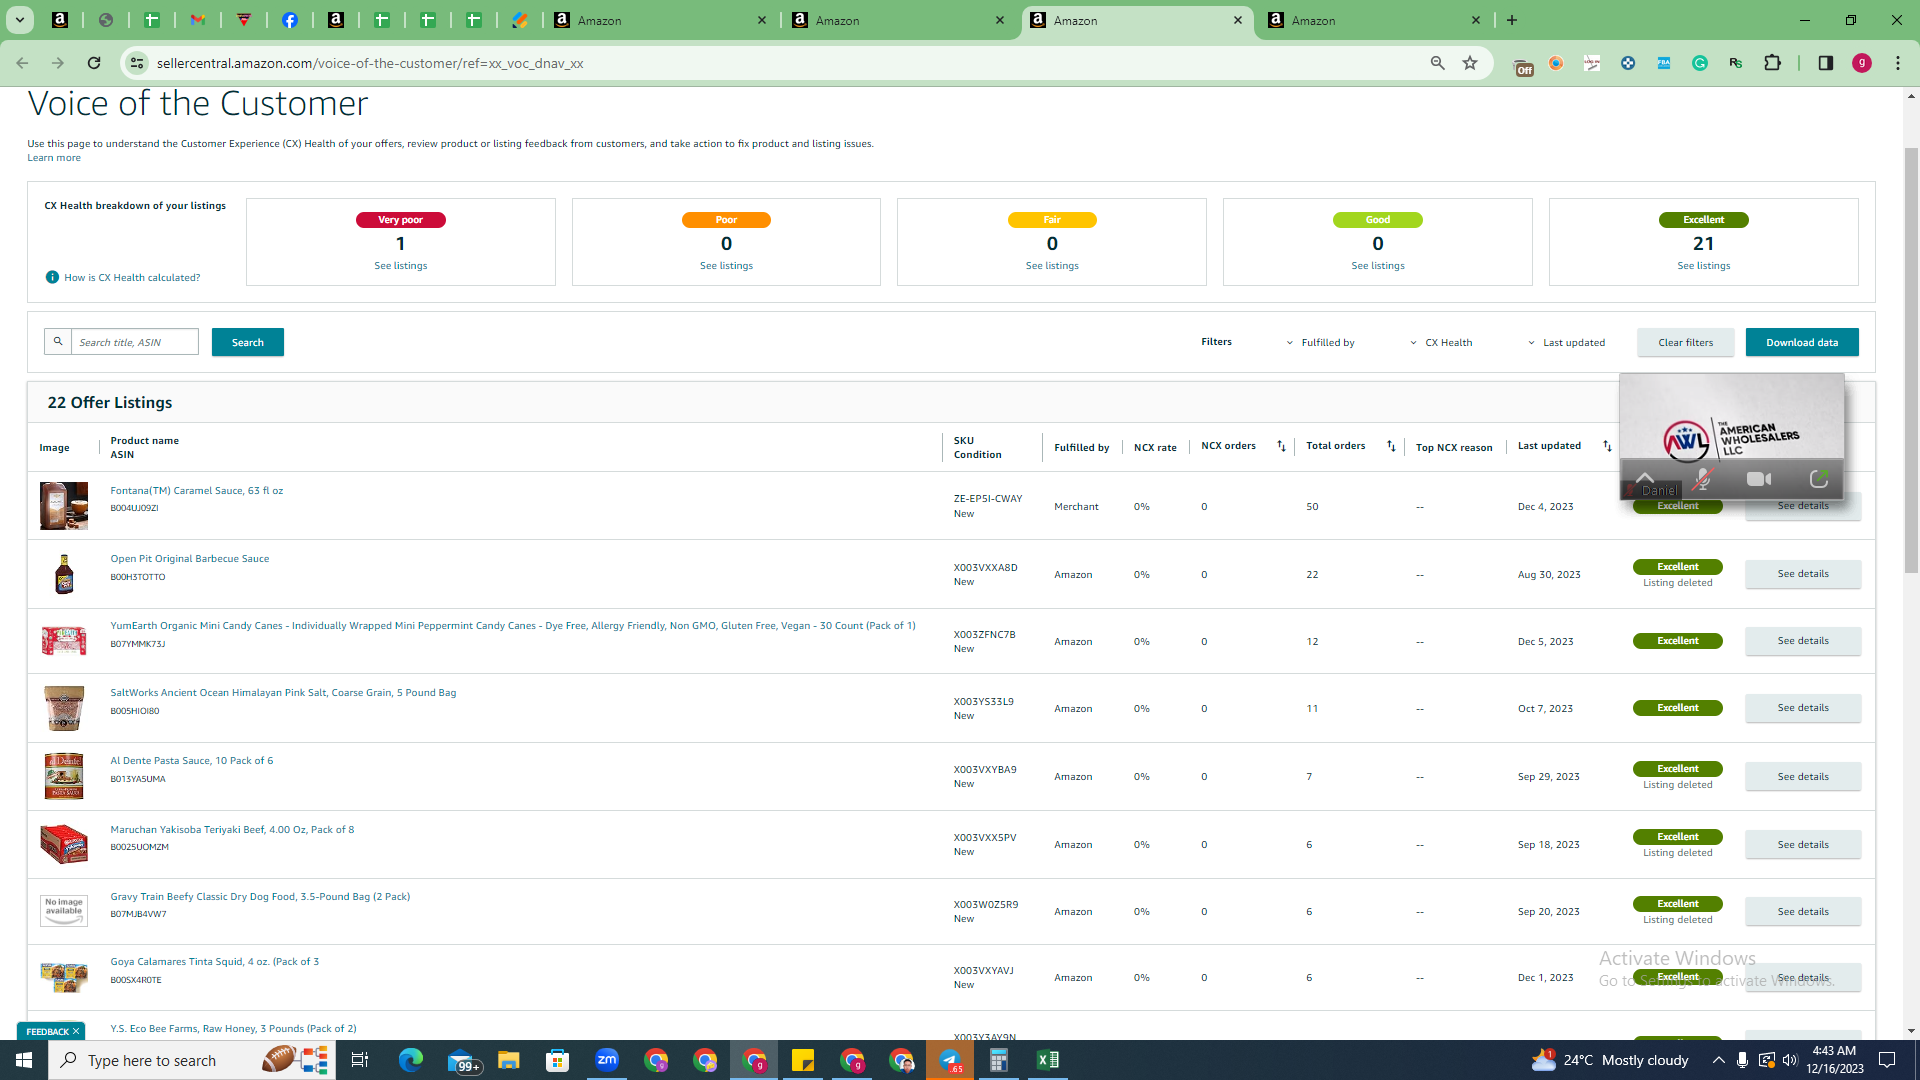See details for YumEarth Candy Canes

pyautogui.click(x=1803, y=641)
